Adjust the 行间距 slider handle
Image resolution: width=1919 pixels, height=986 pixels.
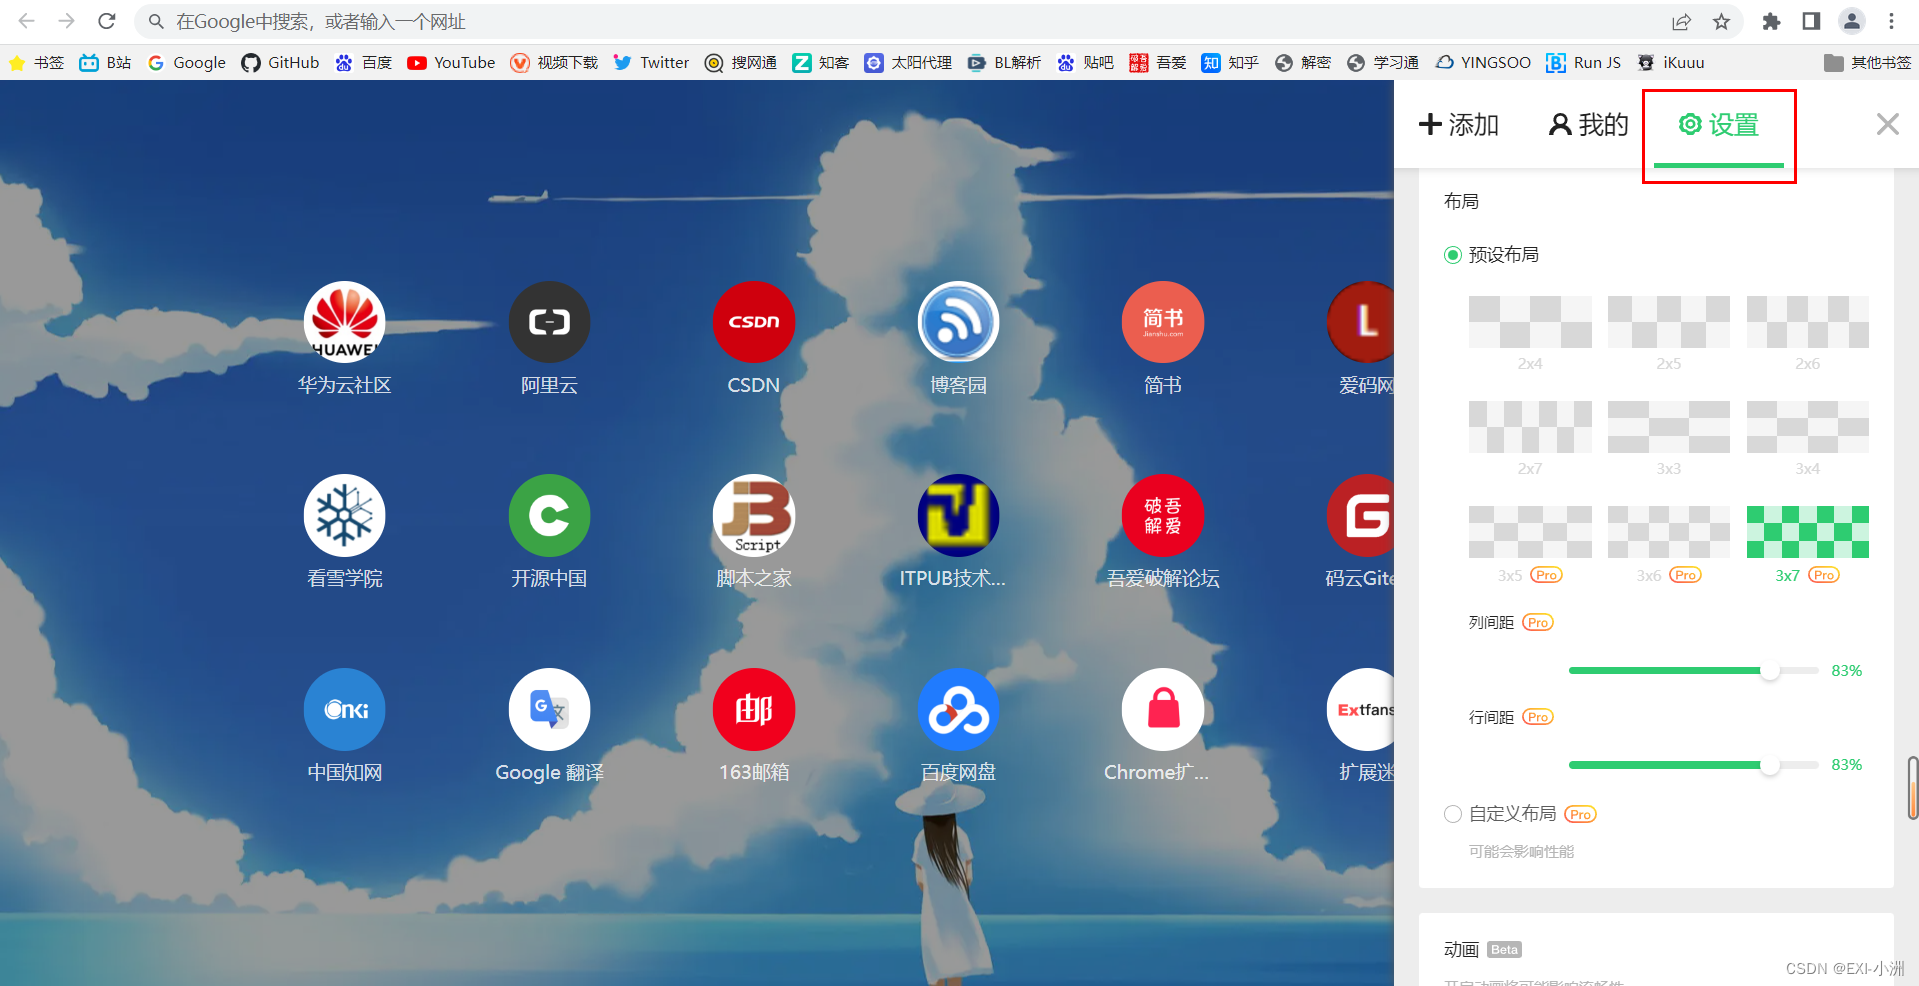click(1770, 766)
